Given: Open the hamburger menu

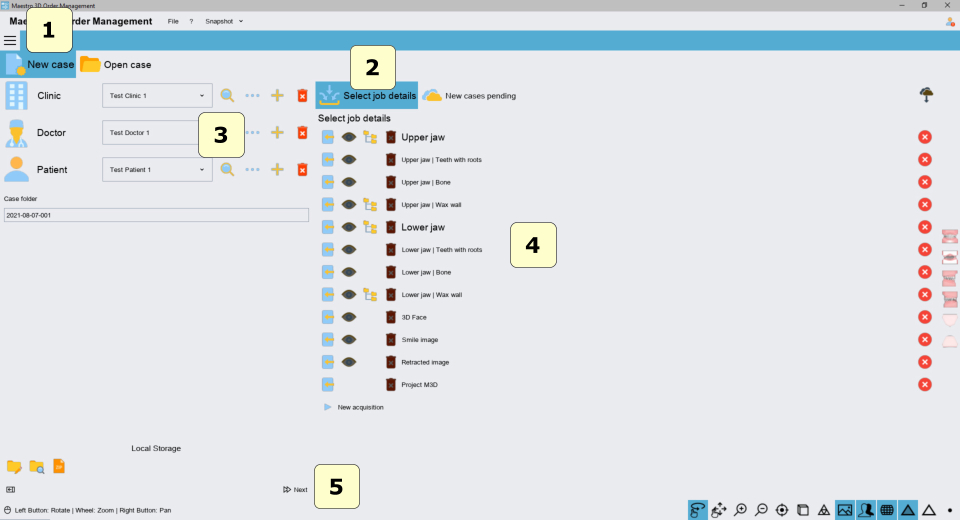Looking at the screenshot, I should [10, 41].
